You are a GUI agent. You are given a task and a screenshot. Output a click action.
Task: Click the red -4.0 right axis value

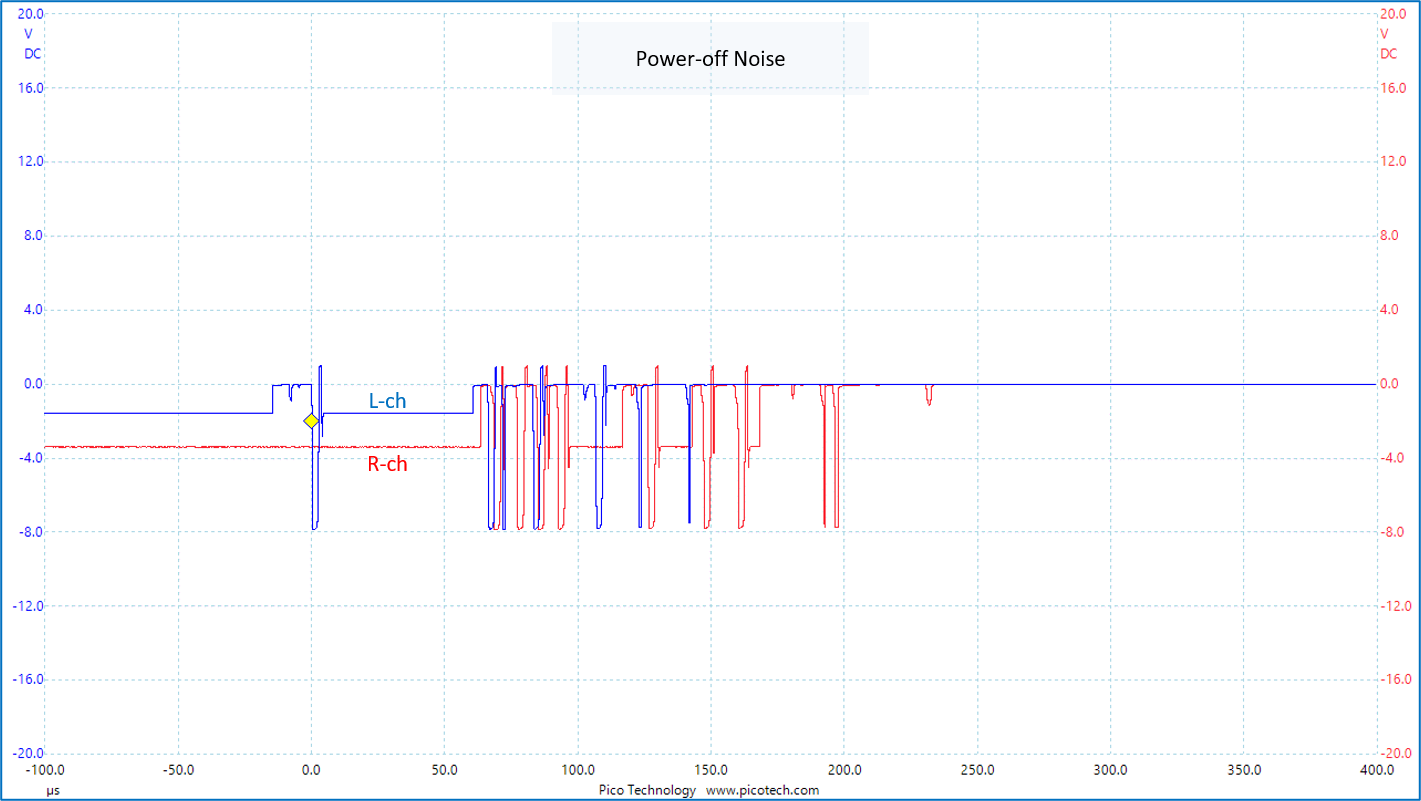[1391, 458]
